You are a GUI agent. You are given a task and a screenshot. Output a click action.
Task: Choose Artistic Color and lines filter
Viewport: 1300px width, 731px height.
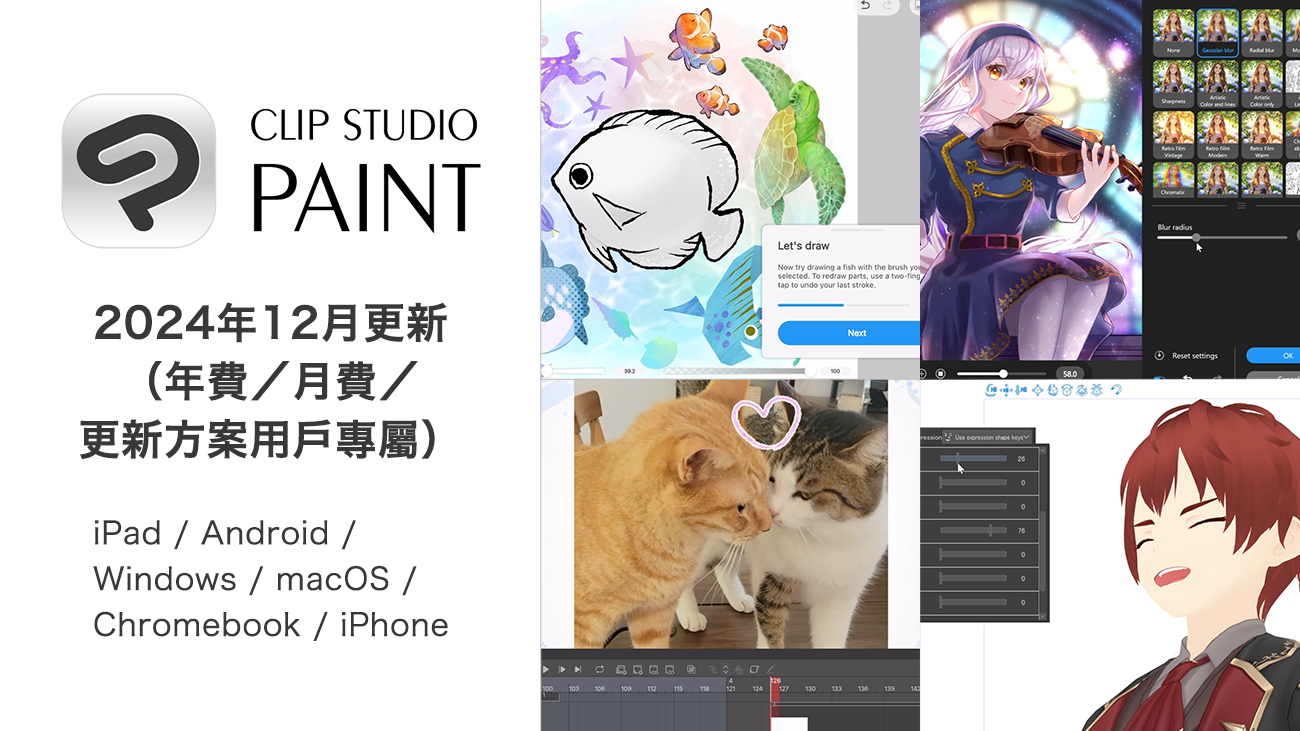(1217, 84)
